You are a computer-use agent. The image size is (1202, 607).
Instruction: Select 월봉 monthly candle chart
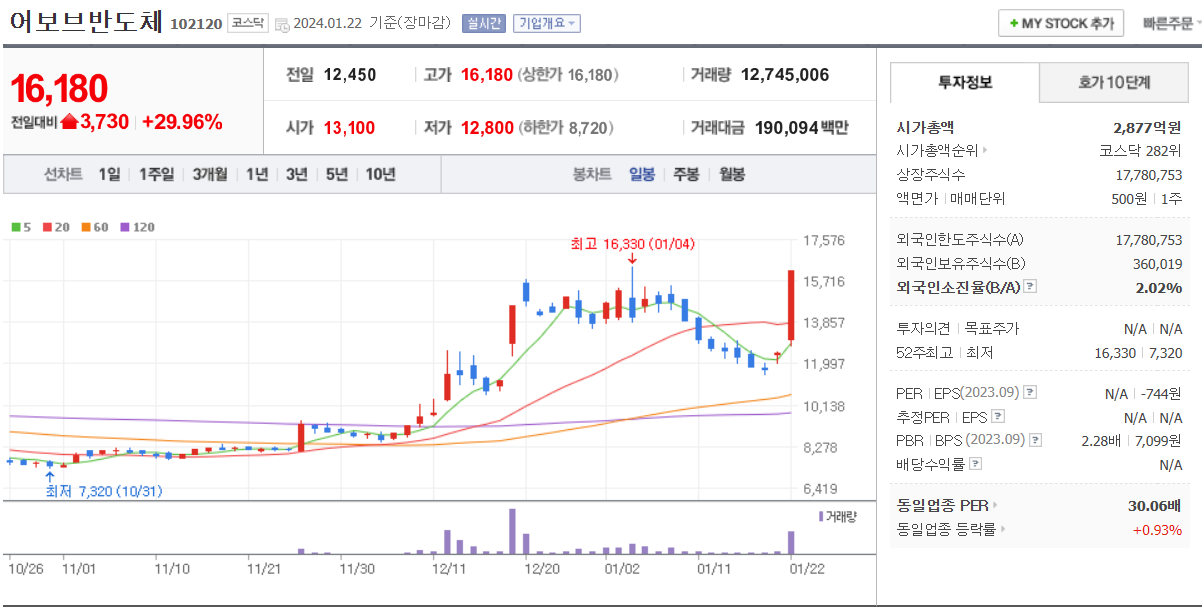[x=731, y=174]
